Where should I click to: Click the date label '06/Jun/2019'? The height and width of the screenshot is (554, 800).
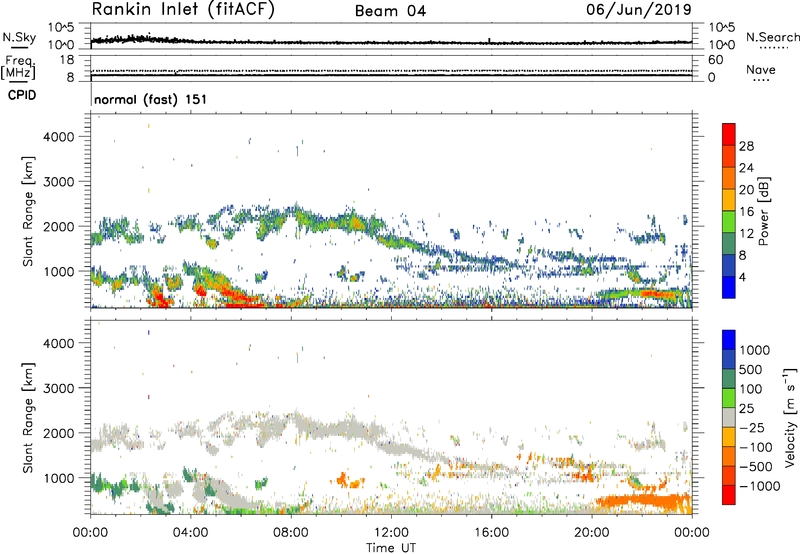[639, 10]
